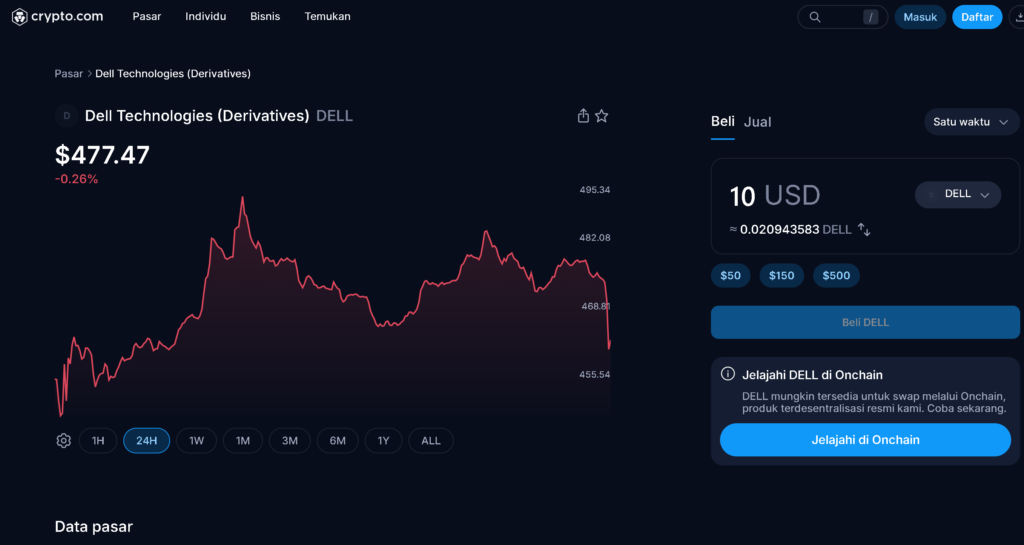Open the Bisnis menu
Viewport: 1024px width, 545px height.
pos(265,16)
